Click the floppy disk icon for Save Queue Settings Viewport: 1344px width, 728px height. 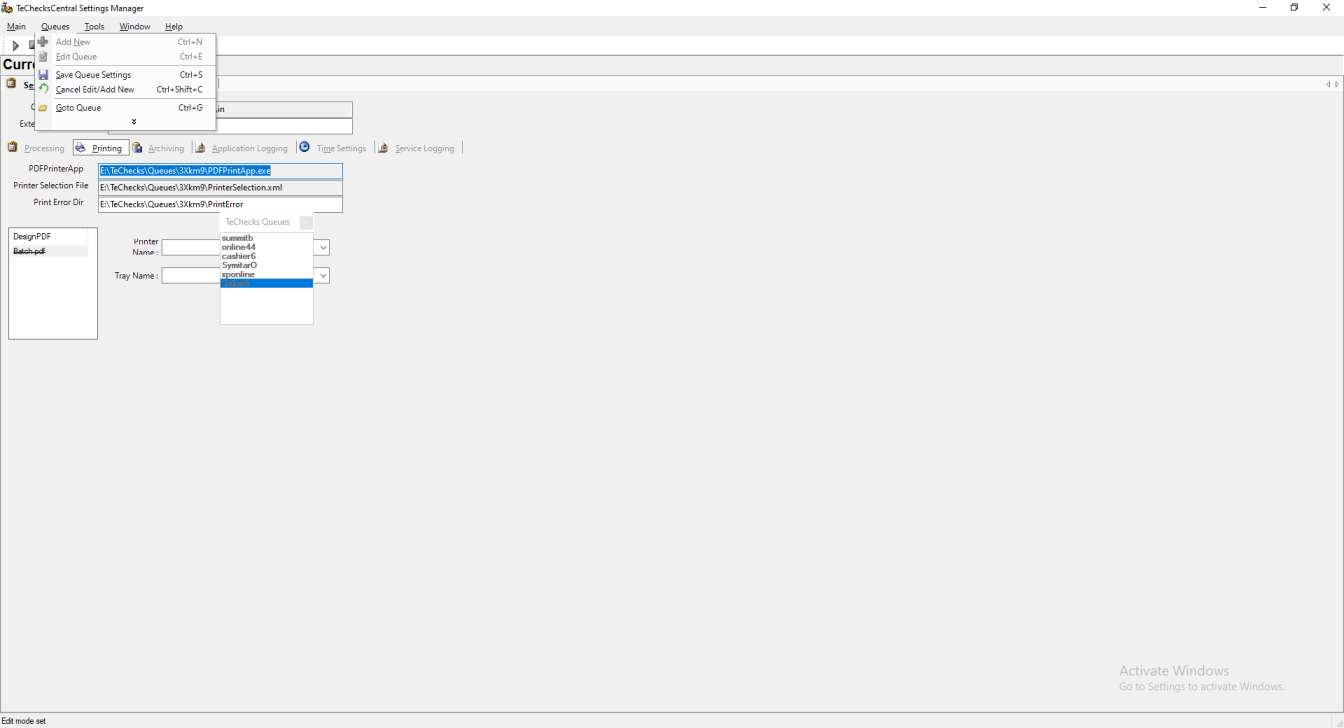[43, 75]
